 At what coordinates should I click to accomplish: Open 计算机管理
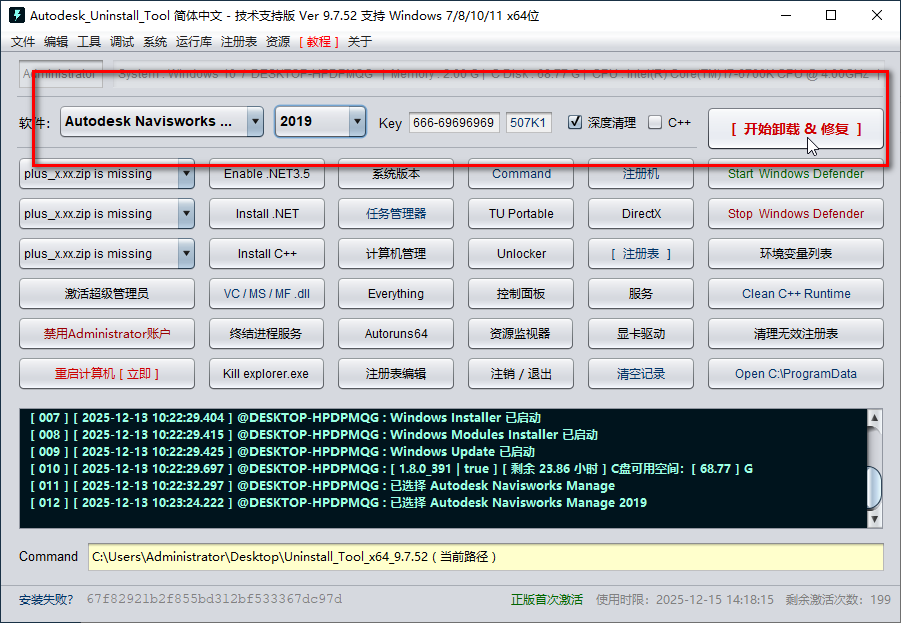[x=396, y=253]
